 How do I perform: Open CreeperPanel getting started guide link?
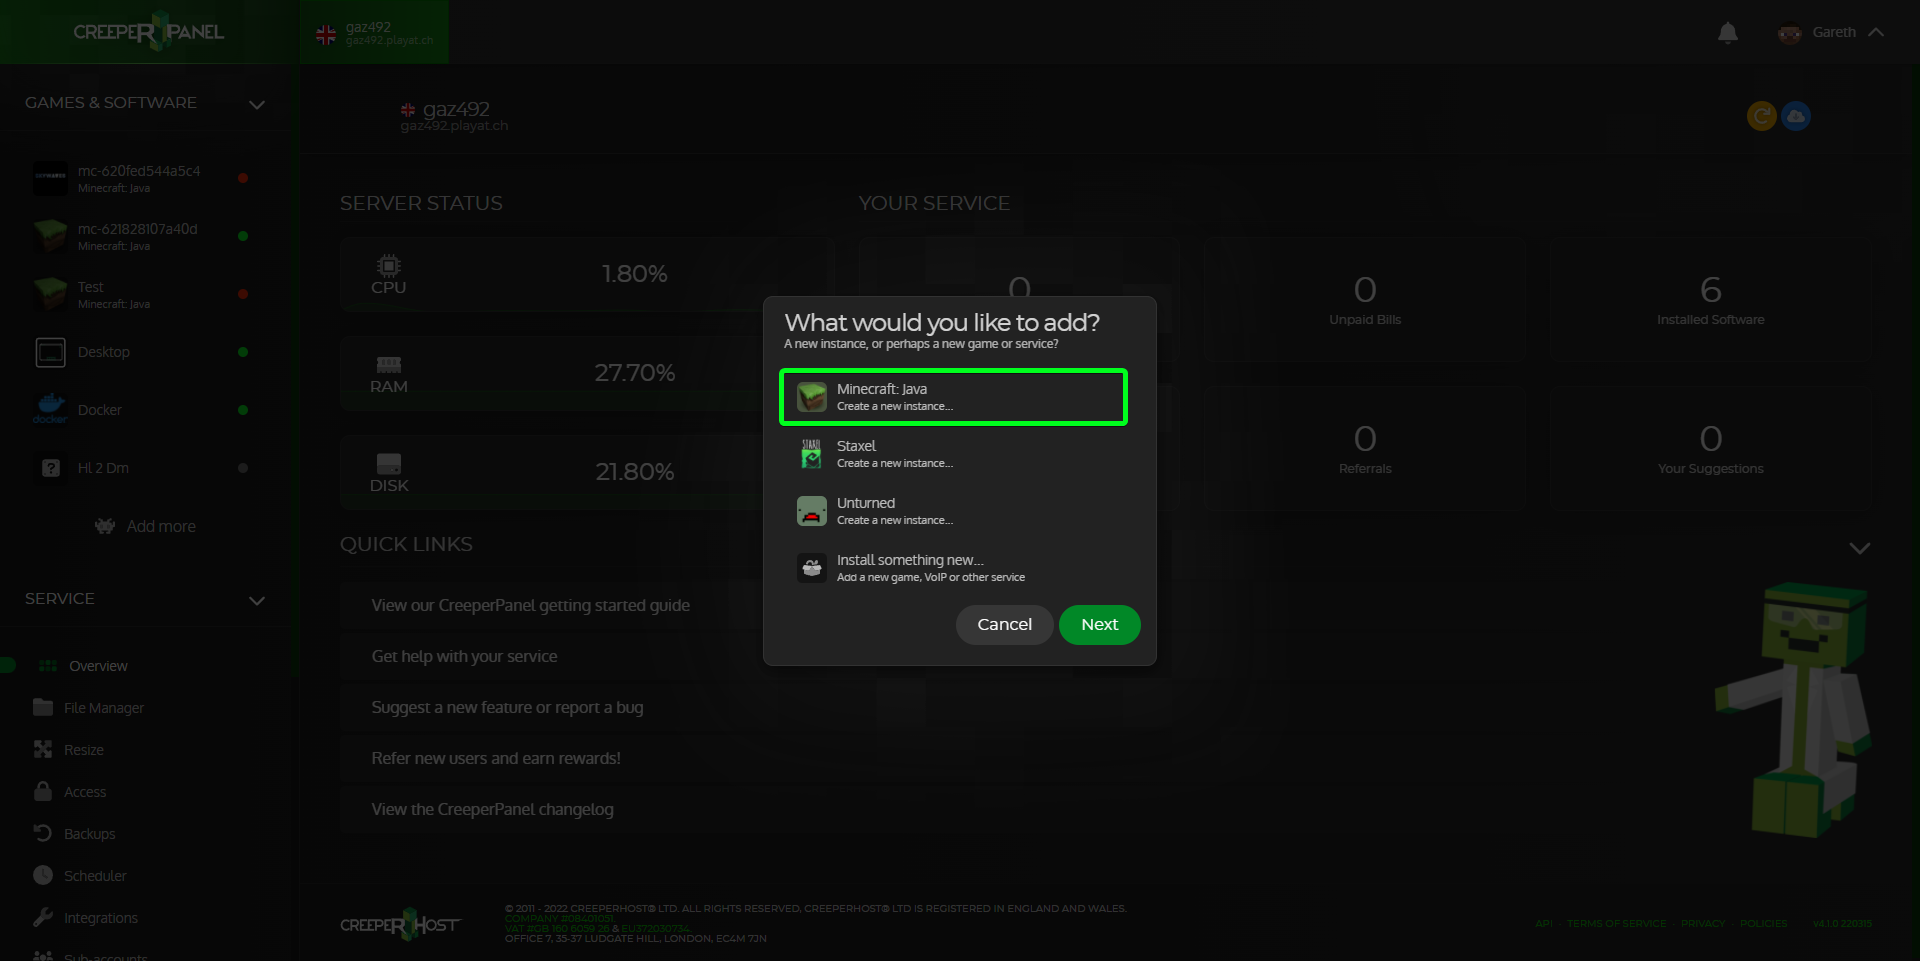pyautogui.click(x=531, y=605)
